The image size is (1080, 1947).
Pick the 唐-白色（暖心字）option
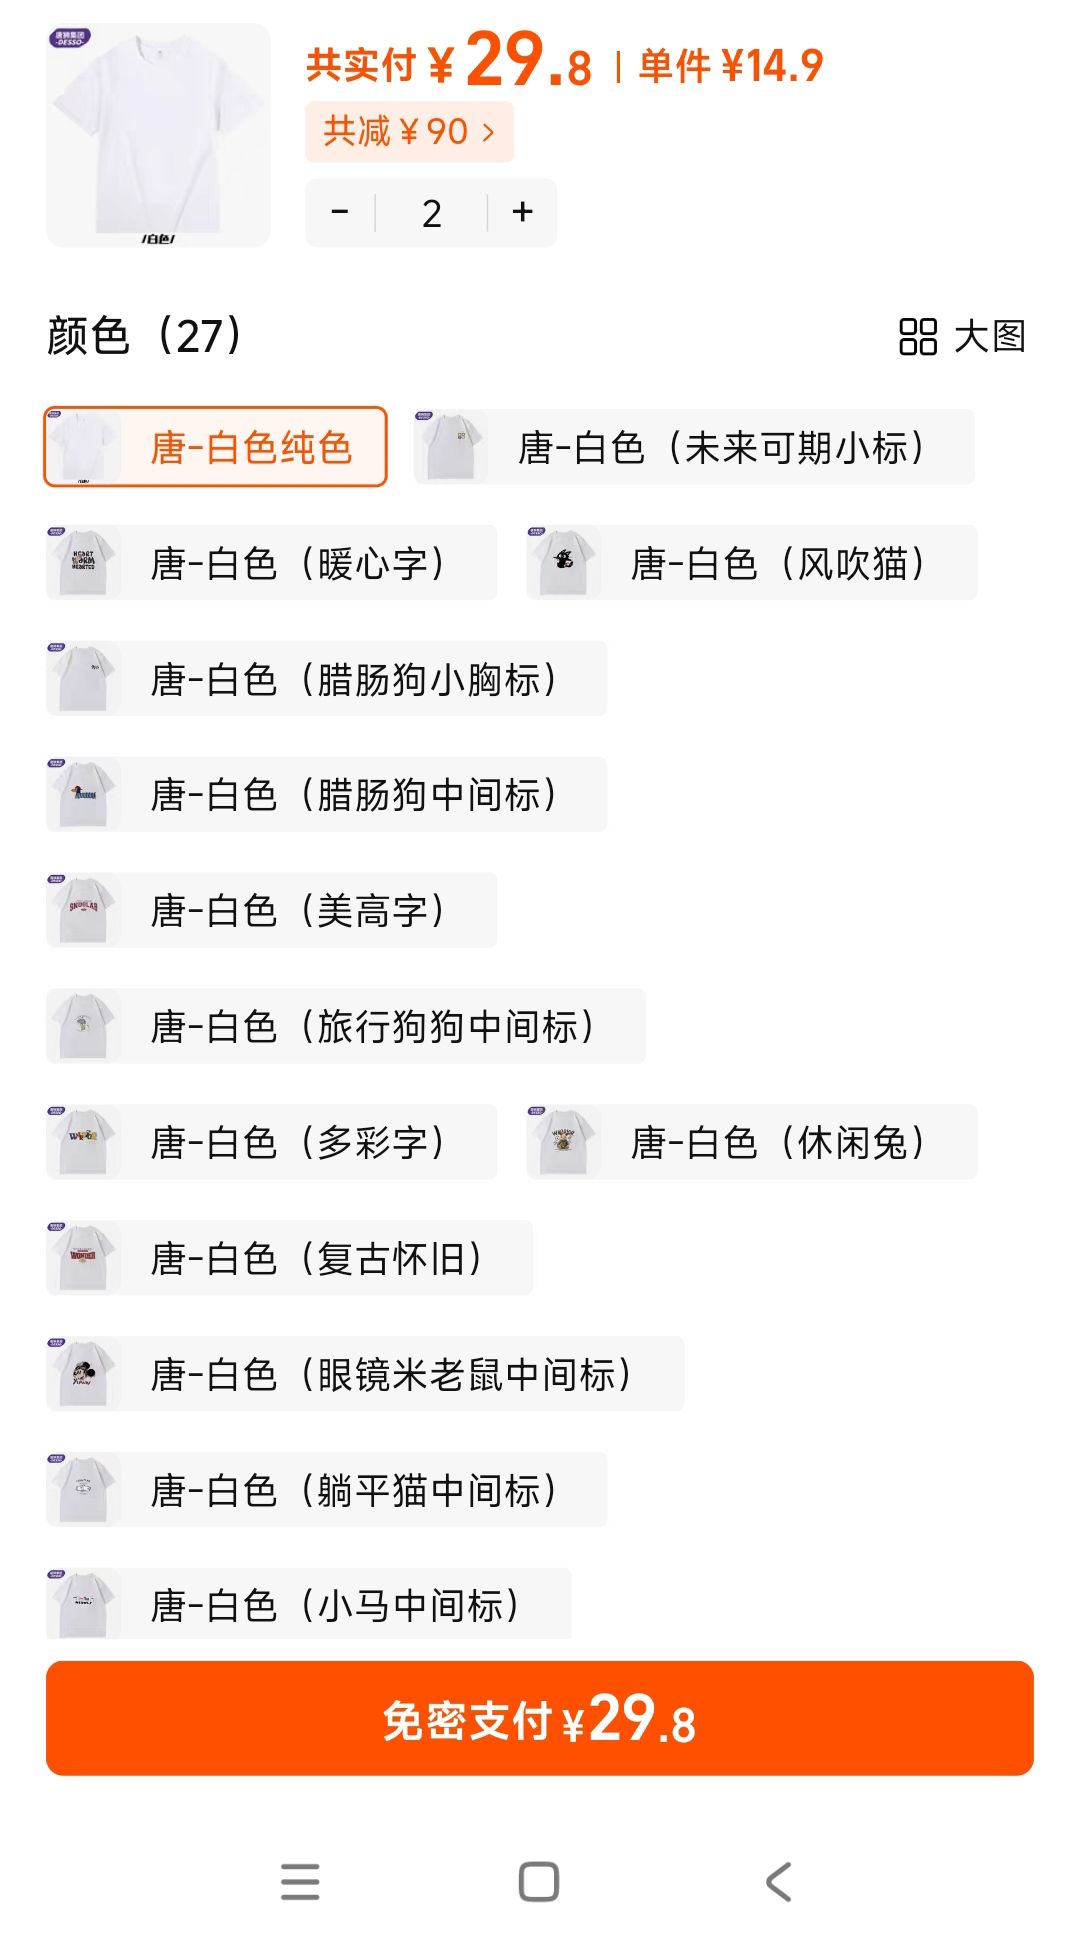(x=271, y=563)
